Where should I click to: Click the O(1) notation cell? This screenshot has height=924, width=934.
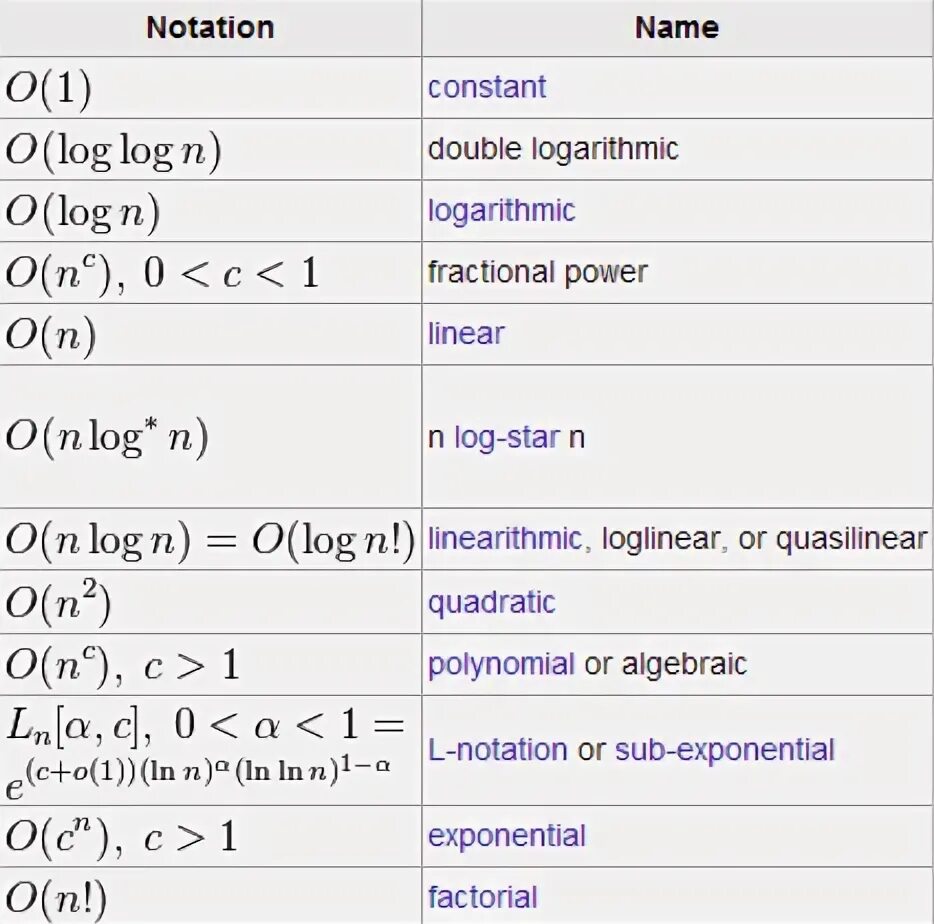49,89
